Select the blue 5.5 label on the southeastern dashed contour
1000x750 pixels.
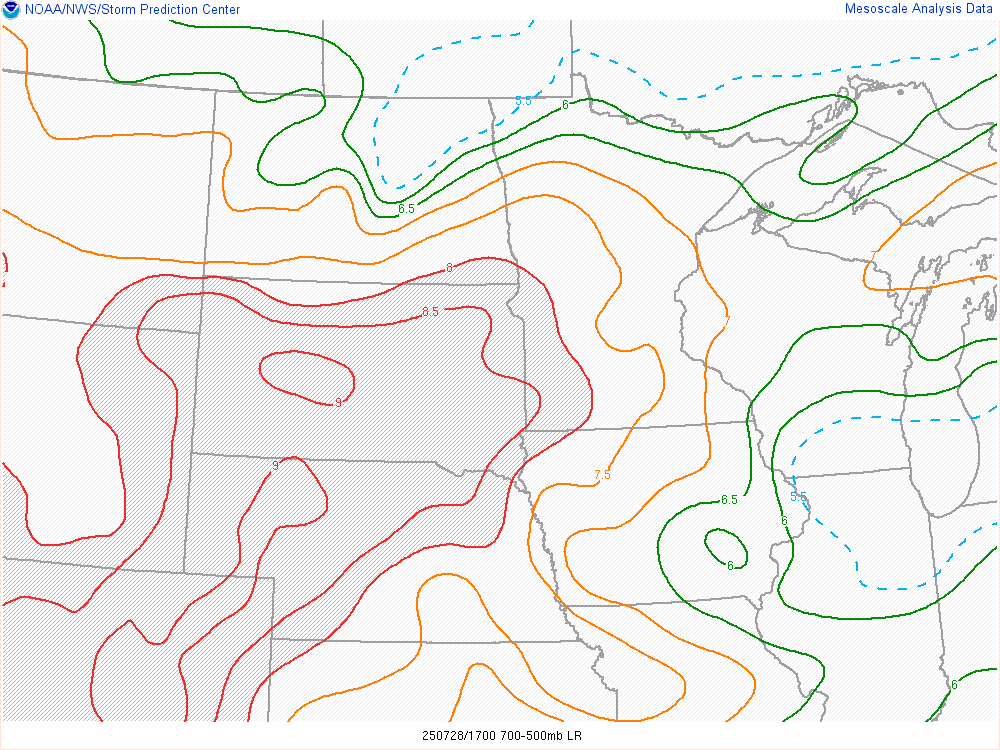[799, 496]
